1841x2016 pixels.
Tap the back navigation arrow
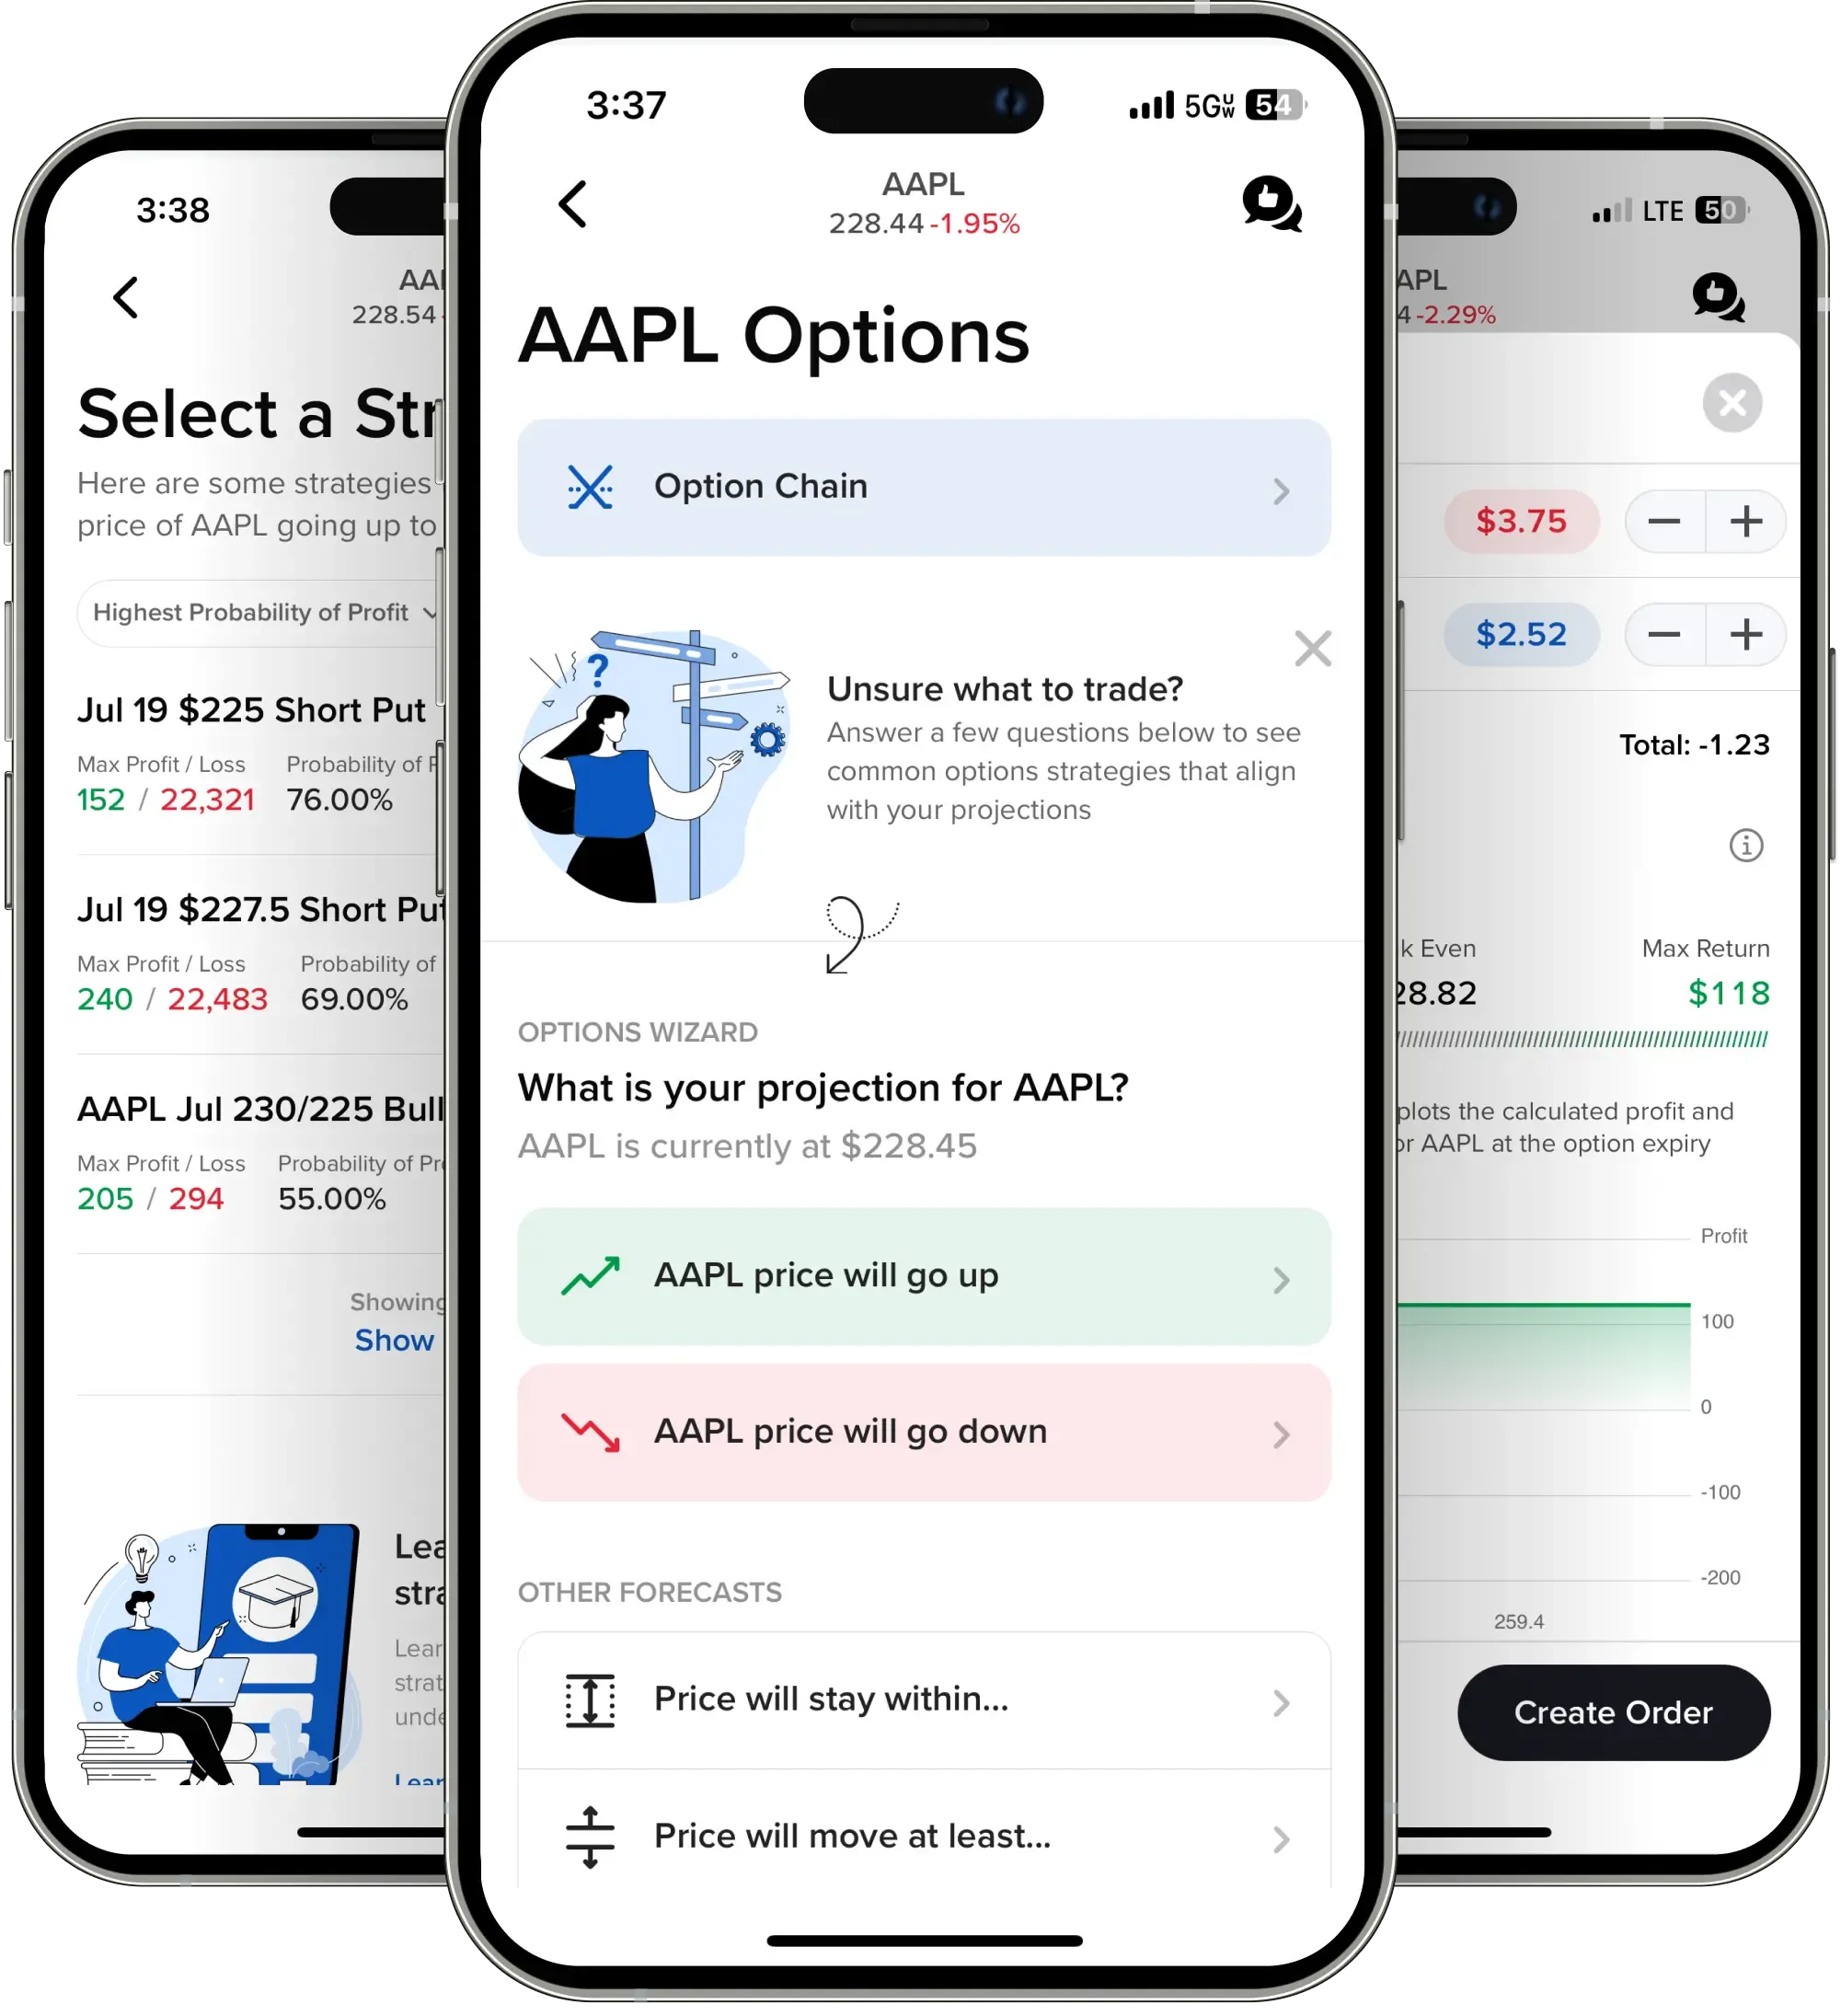[x=572, y=199]
